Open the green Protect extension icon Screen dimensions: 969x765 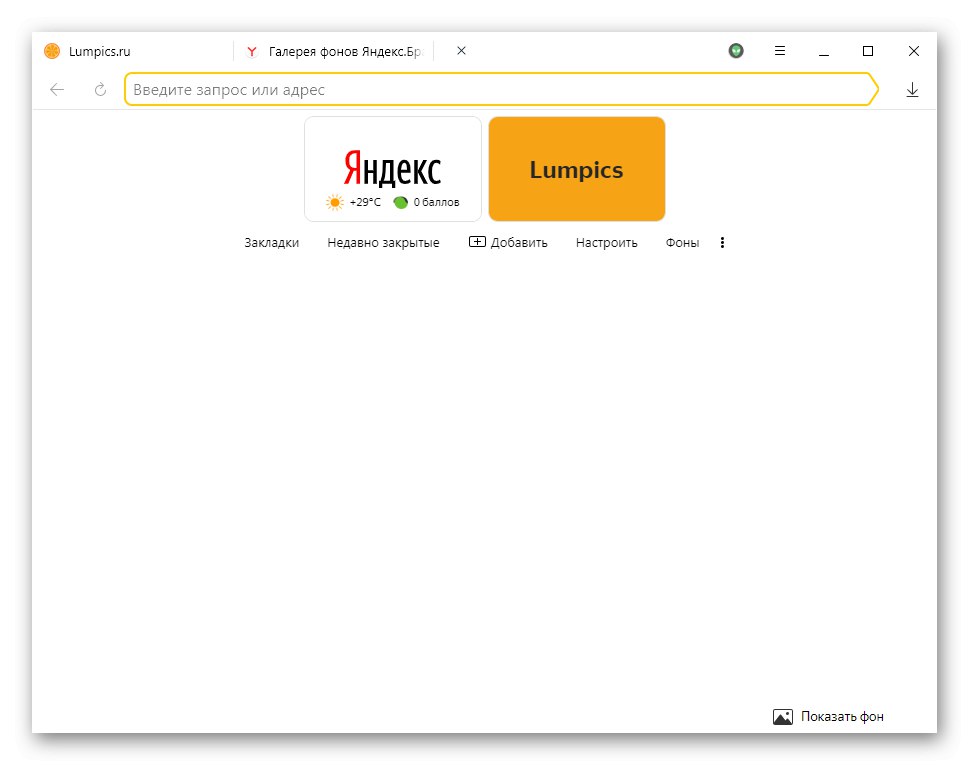coord(735,51)
